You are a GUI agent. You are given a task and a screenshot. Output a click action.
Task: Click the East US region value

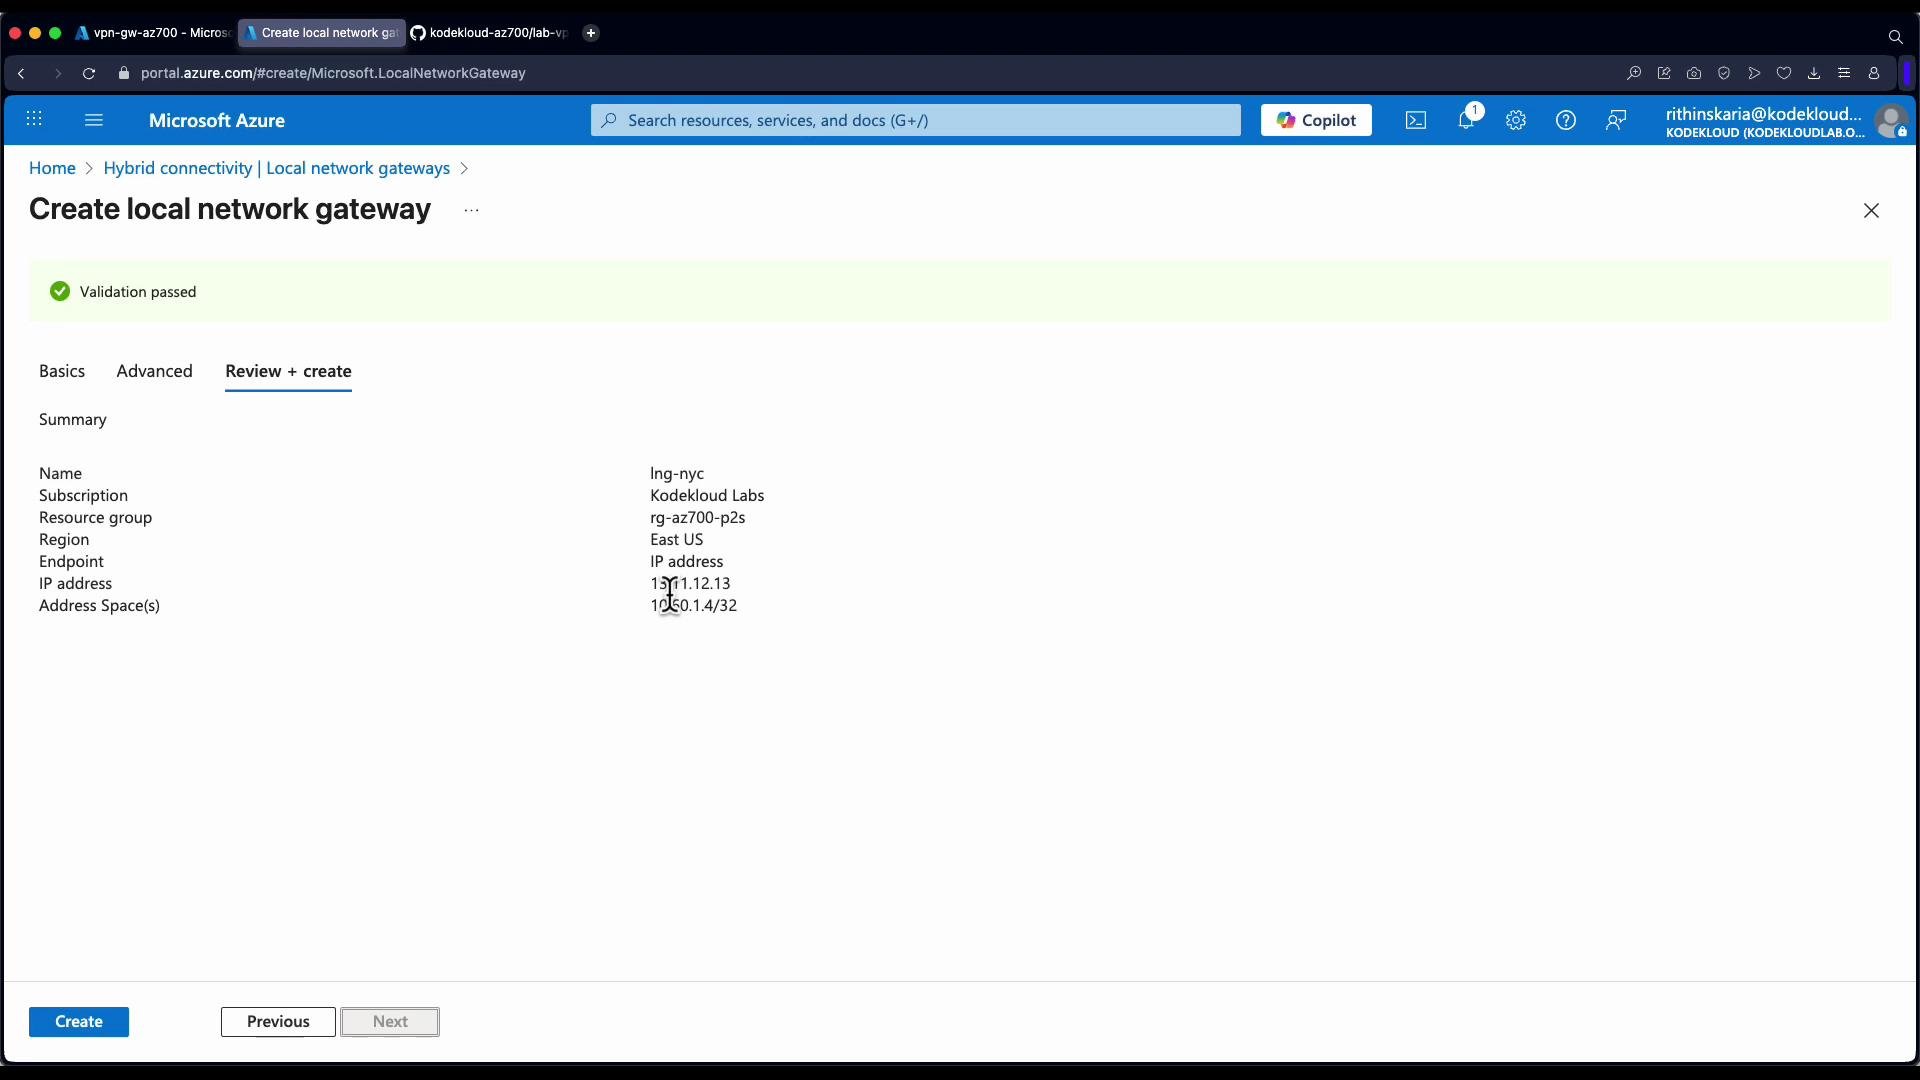(x=677, y=540)
